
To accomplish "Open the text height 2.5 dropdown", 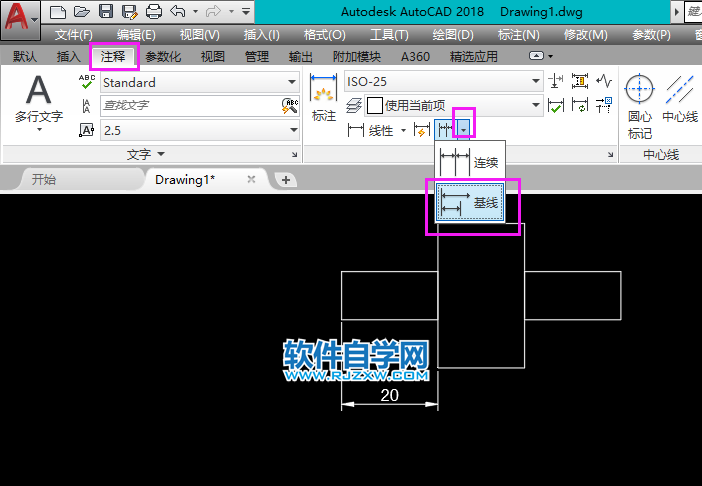I will click(x=200, y=130).
